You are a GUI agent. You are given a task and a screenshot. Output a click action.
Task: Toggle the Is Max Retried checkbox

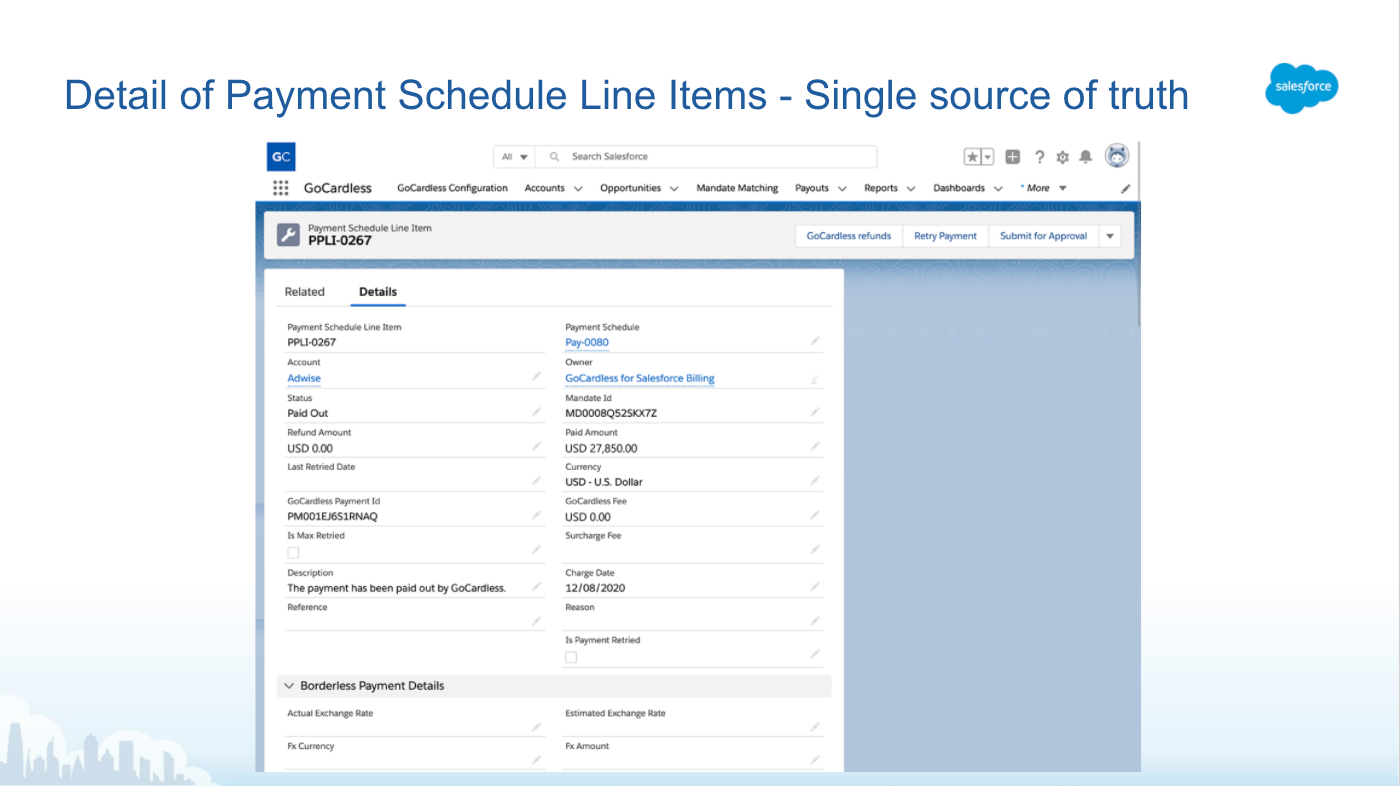pyautogui.click(x=293, y=552)
